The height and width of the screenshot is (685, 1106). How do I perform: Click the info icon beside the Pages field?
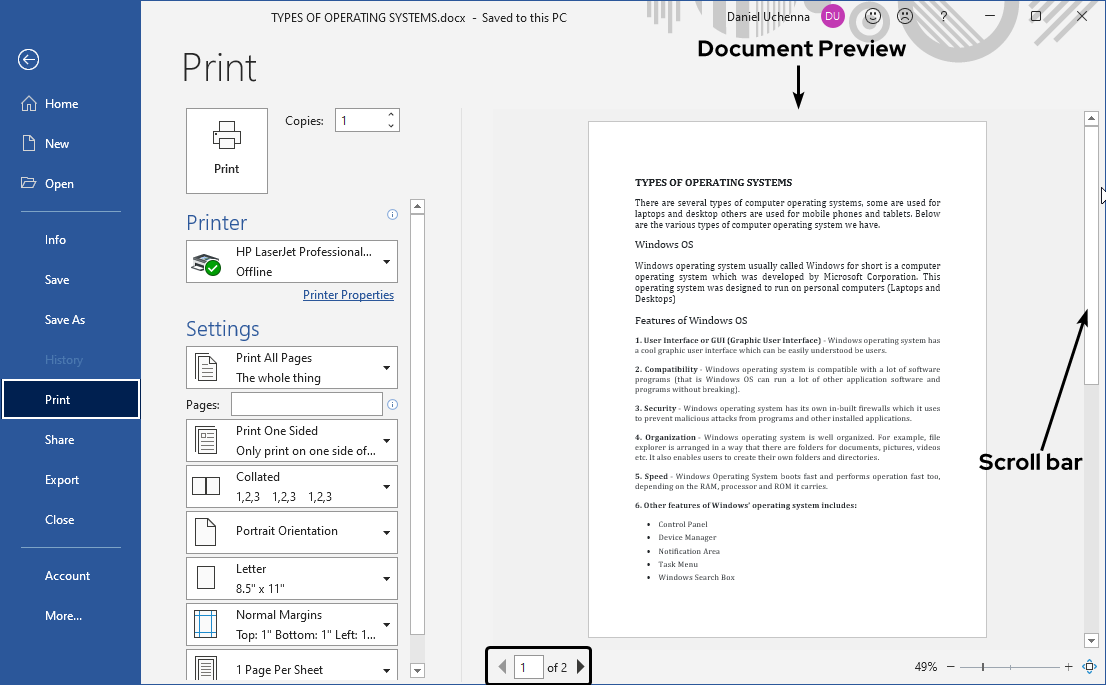(393, 404)
